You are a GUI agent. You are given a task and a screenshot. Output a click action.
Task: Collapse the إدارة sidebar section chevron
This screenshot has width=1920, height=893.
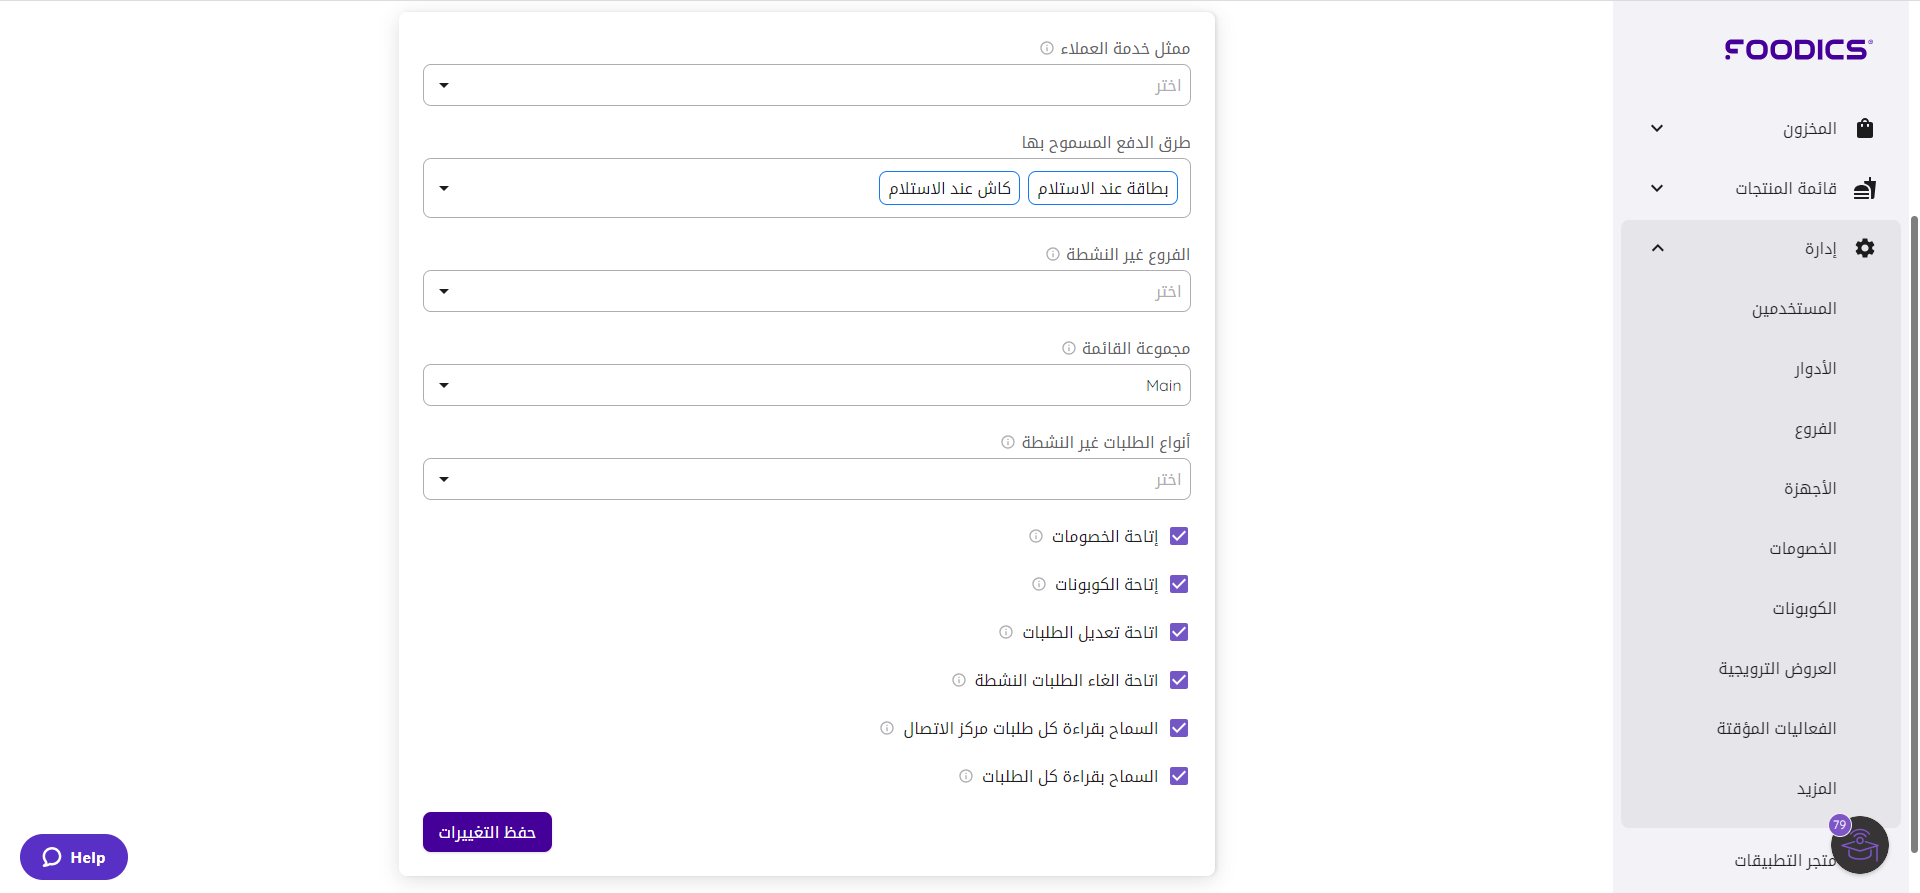point(1658,248)
